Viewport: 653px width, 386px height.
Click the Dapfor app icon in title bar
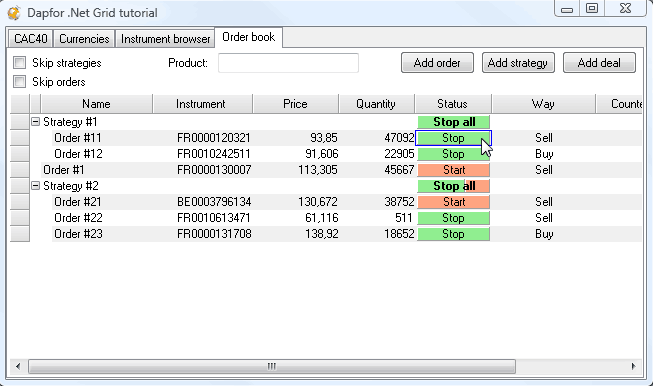(x=14, y=13)
